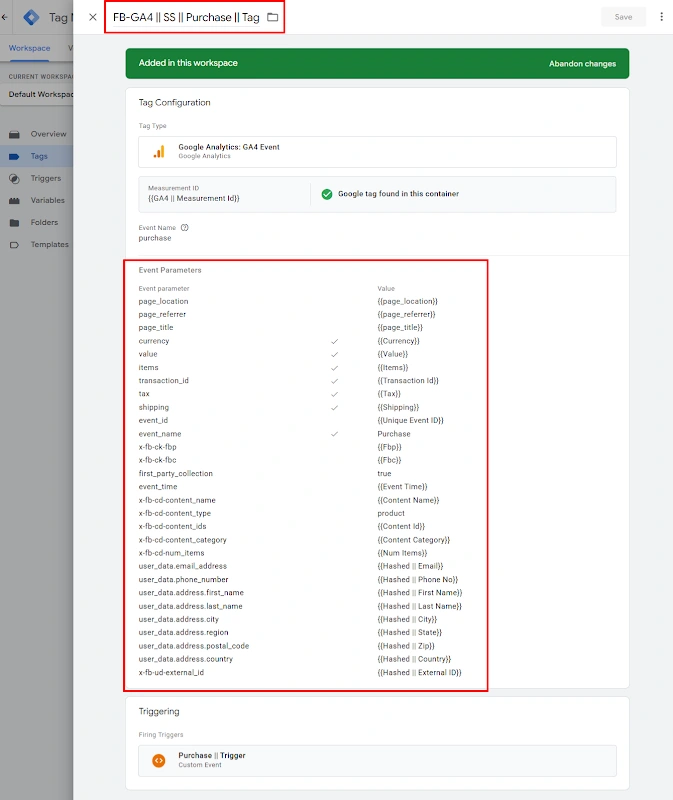Open Triggers in the sidebar menu

(46, 178)
